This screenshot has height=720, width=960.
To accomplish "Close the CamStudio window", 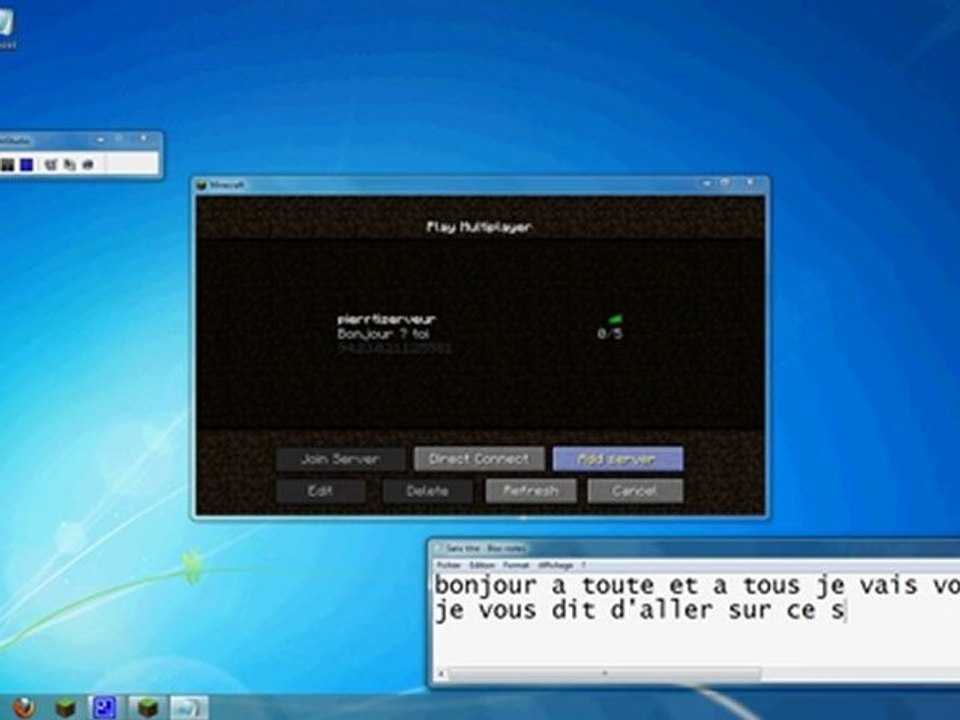I will coord(144,140).
